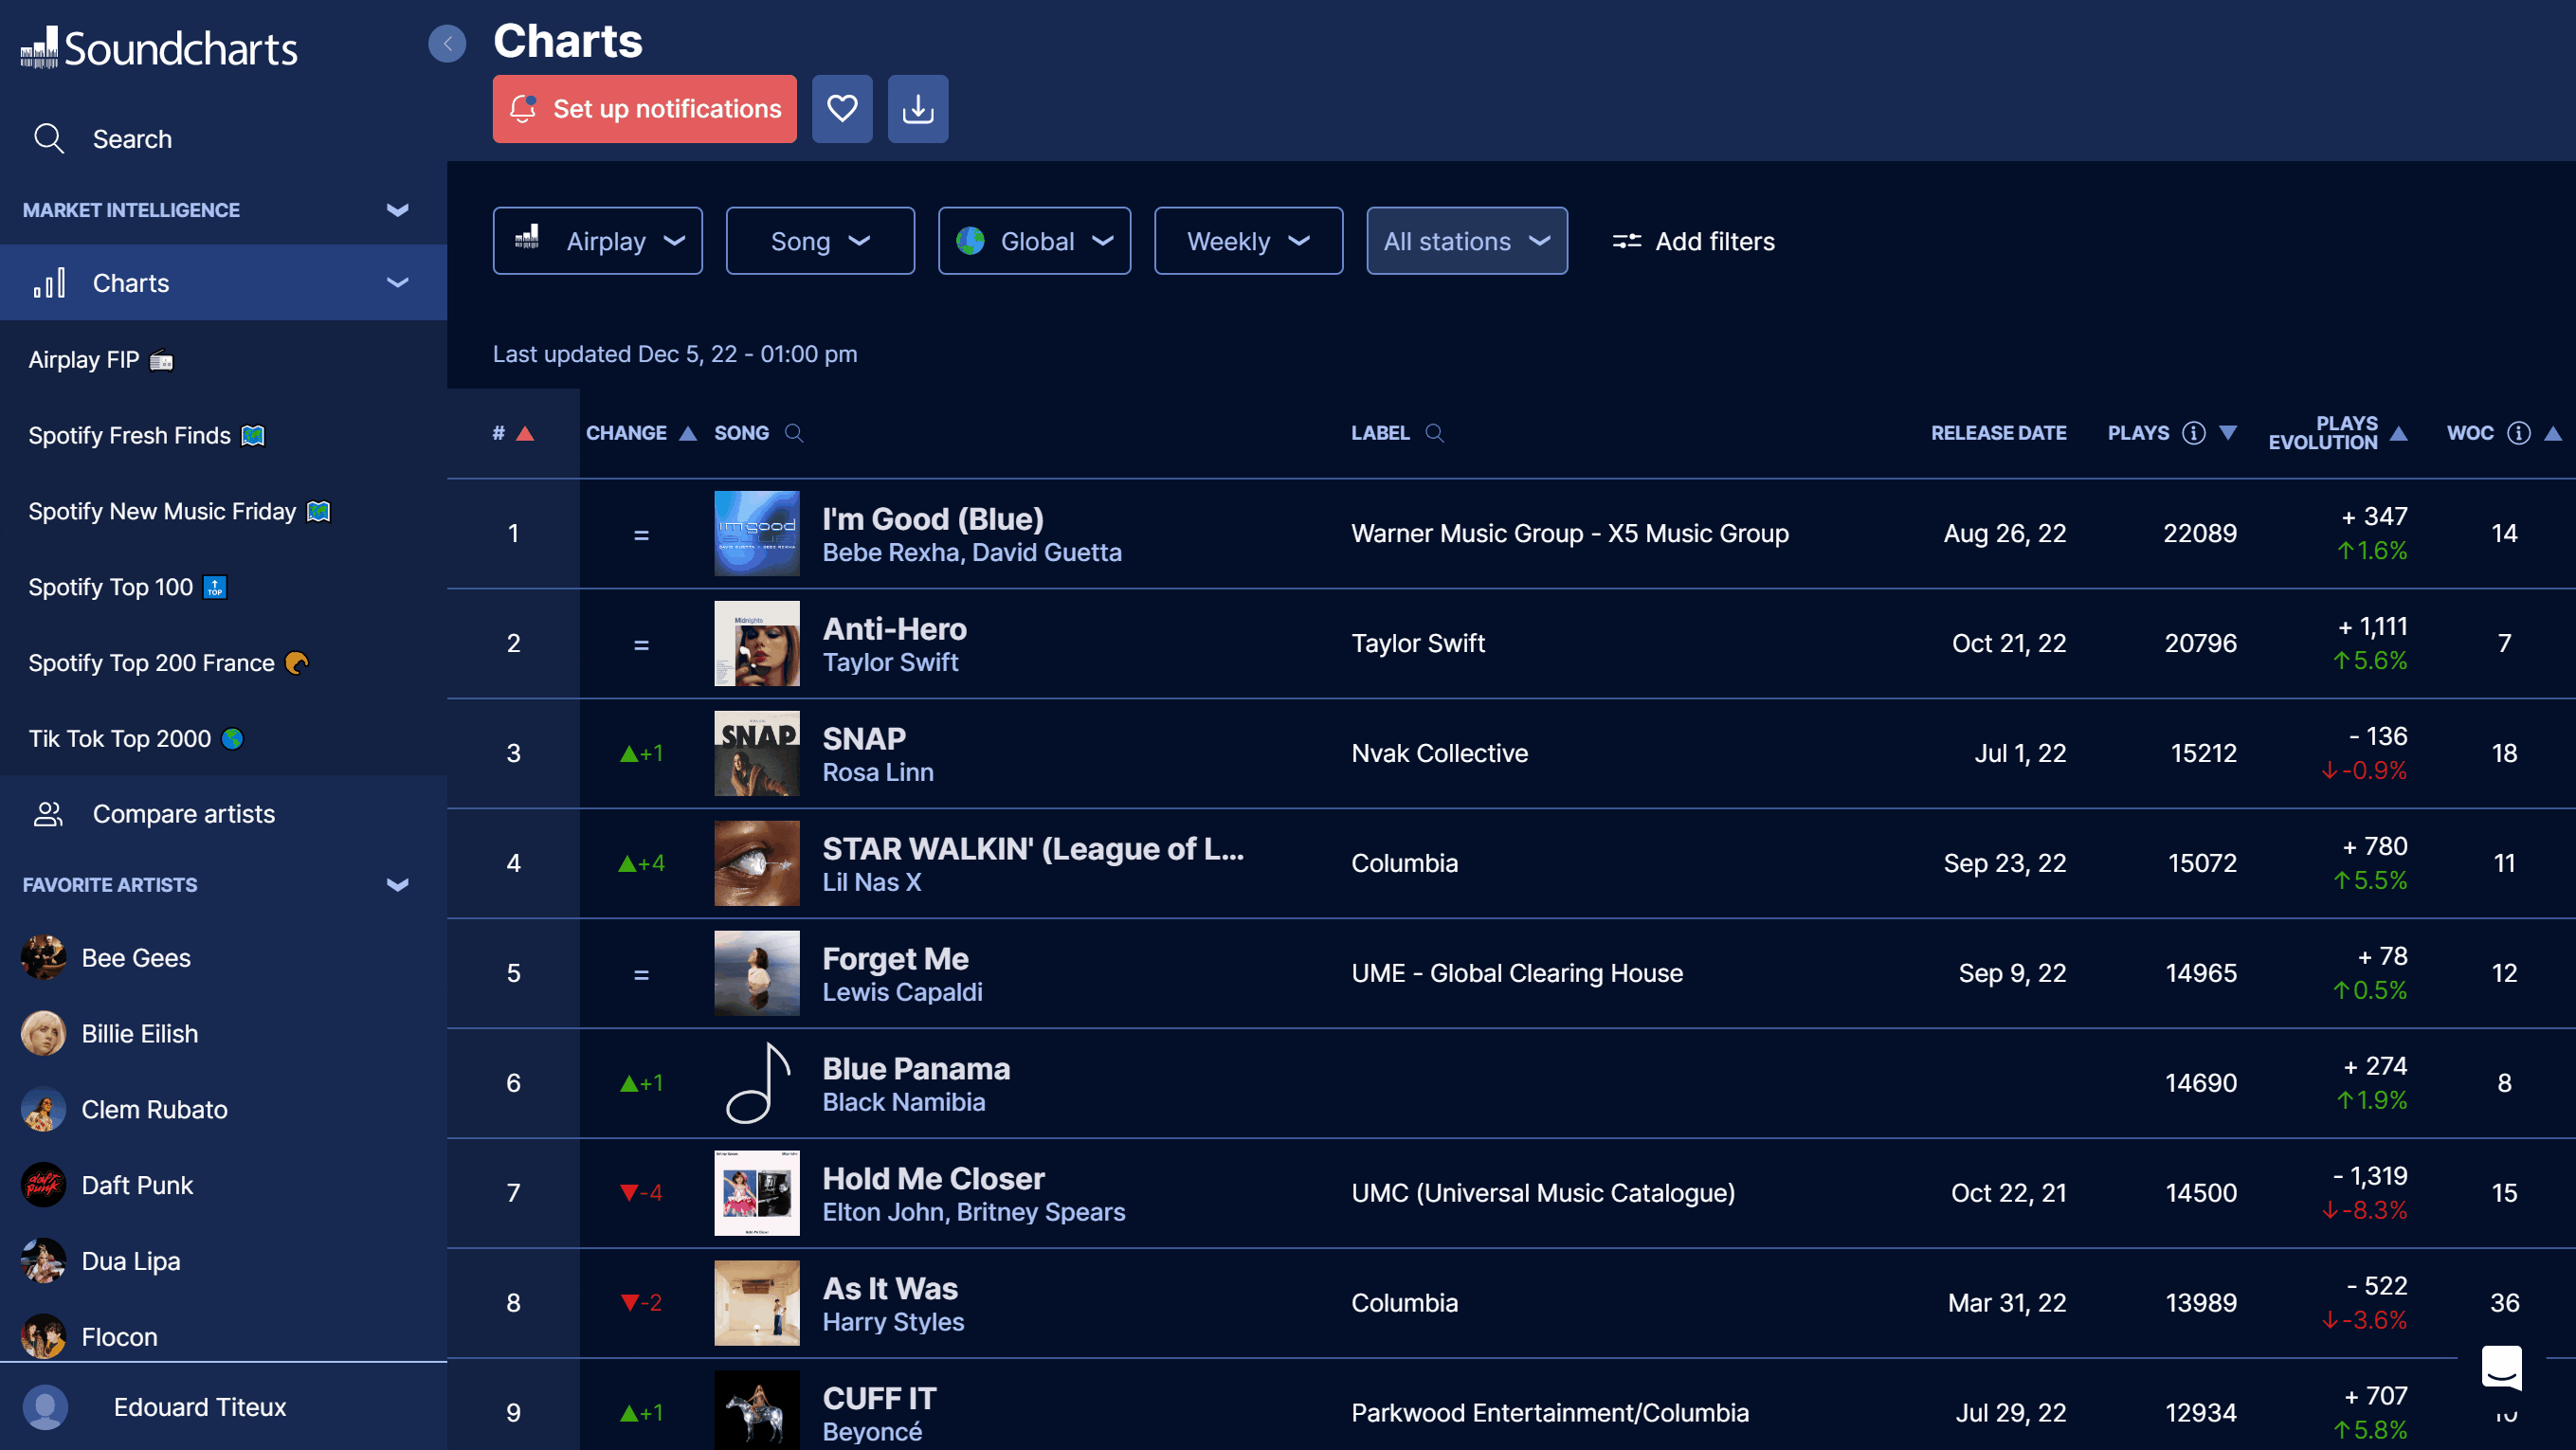Click Add filters
Image resolution: width=2576 pixels, height=1450 pixels.
coord(1693,241)
